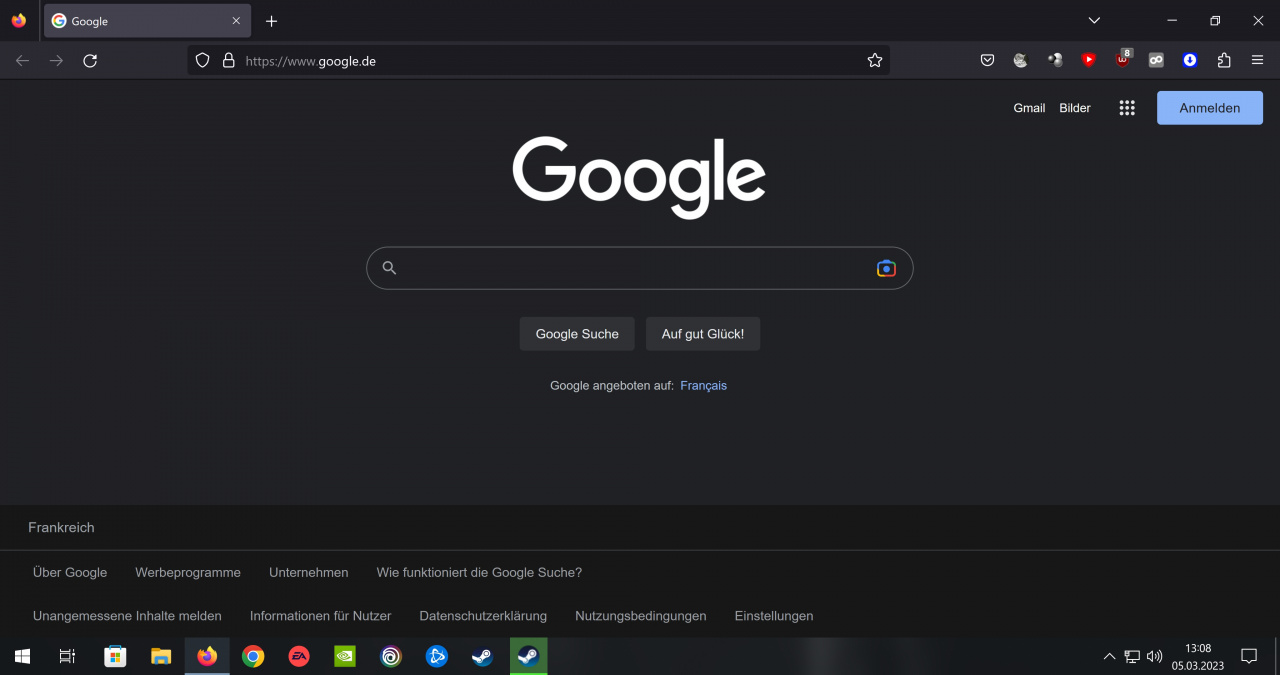This screenshot has height=675, width=1280.
Task: Launch Battle.net from taskbar
Action: [x=437, y=656]
